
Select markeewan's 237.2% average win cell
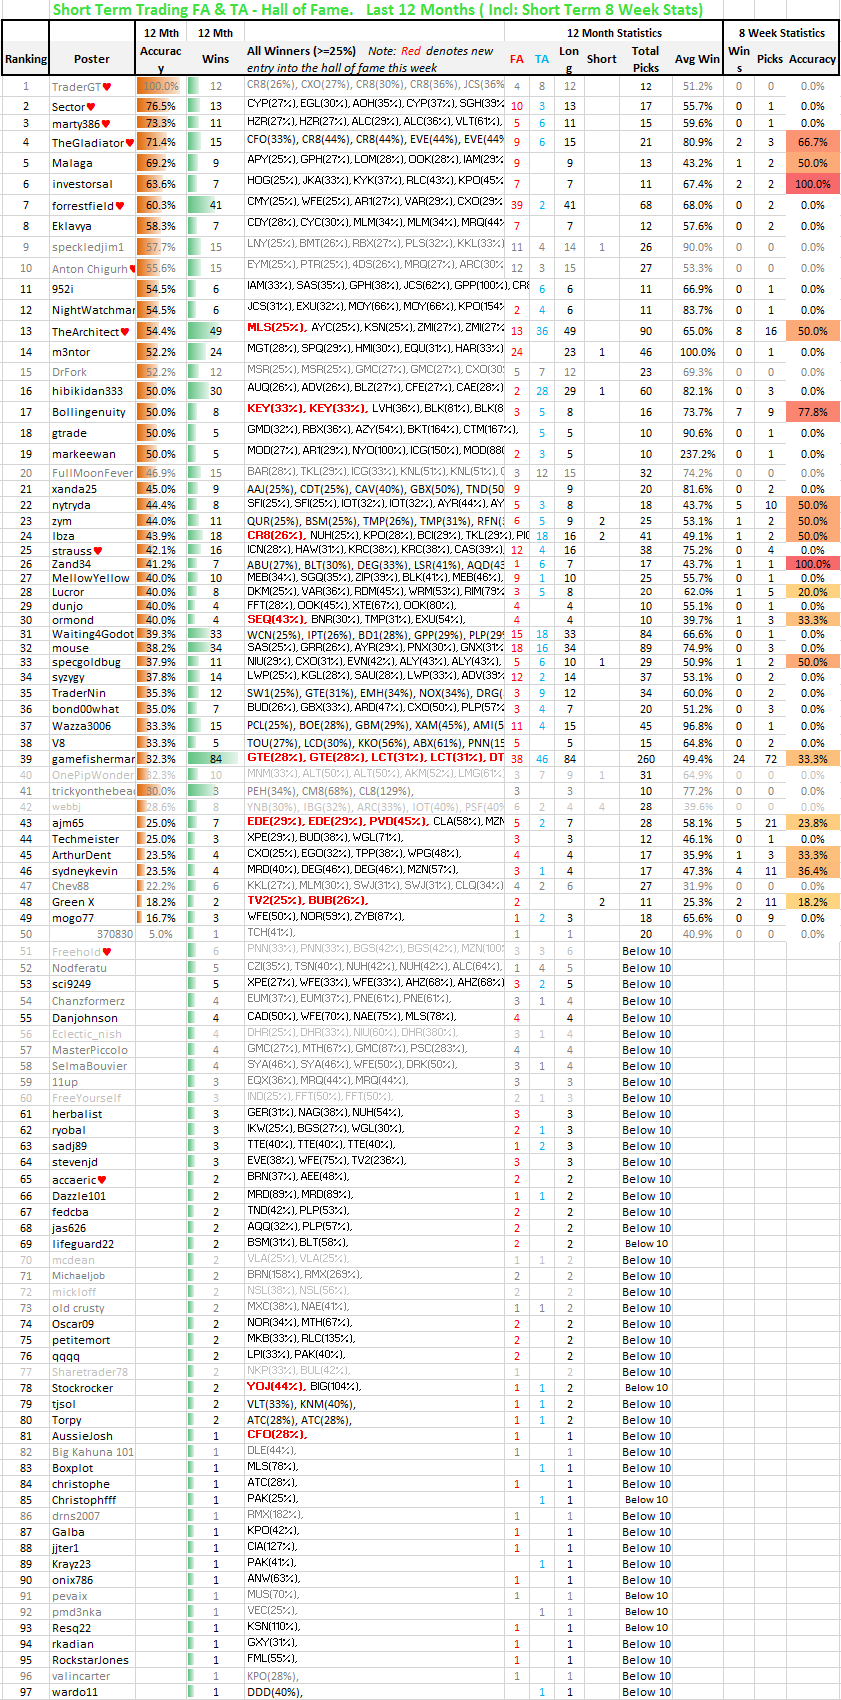[x=697, y=454]
